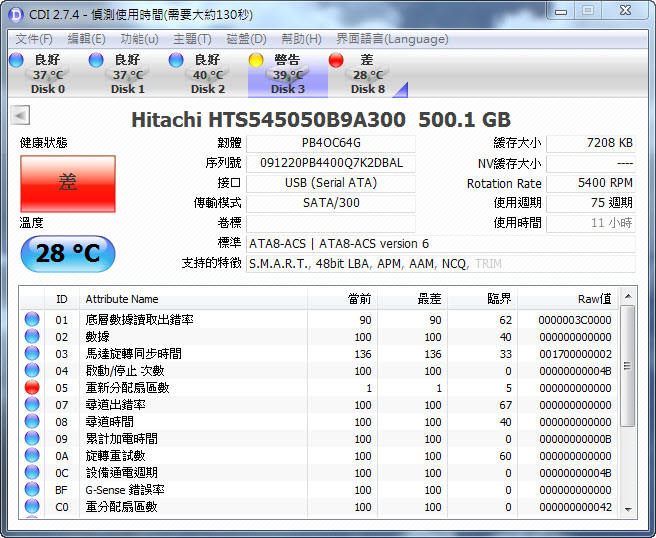
Task: Click status icon of attribute 04
Action: tap(32, 371)
